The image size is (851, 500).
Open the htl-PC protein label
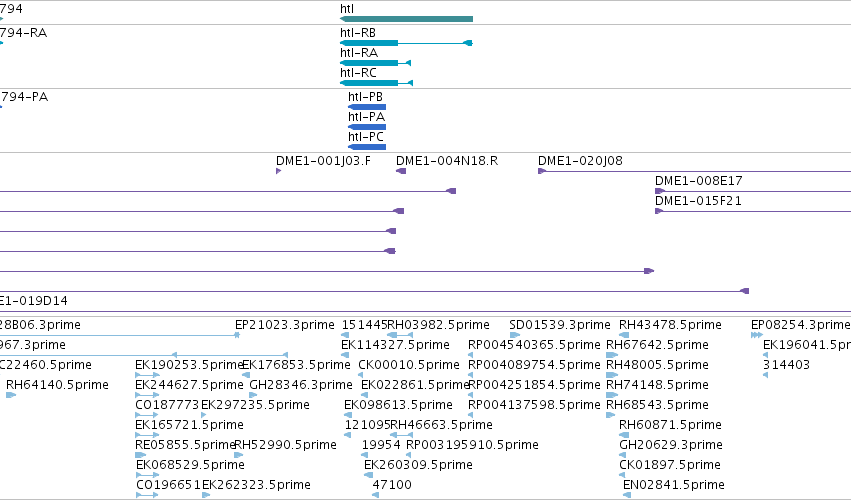click(366, 137)
